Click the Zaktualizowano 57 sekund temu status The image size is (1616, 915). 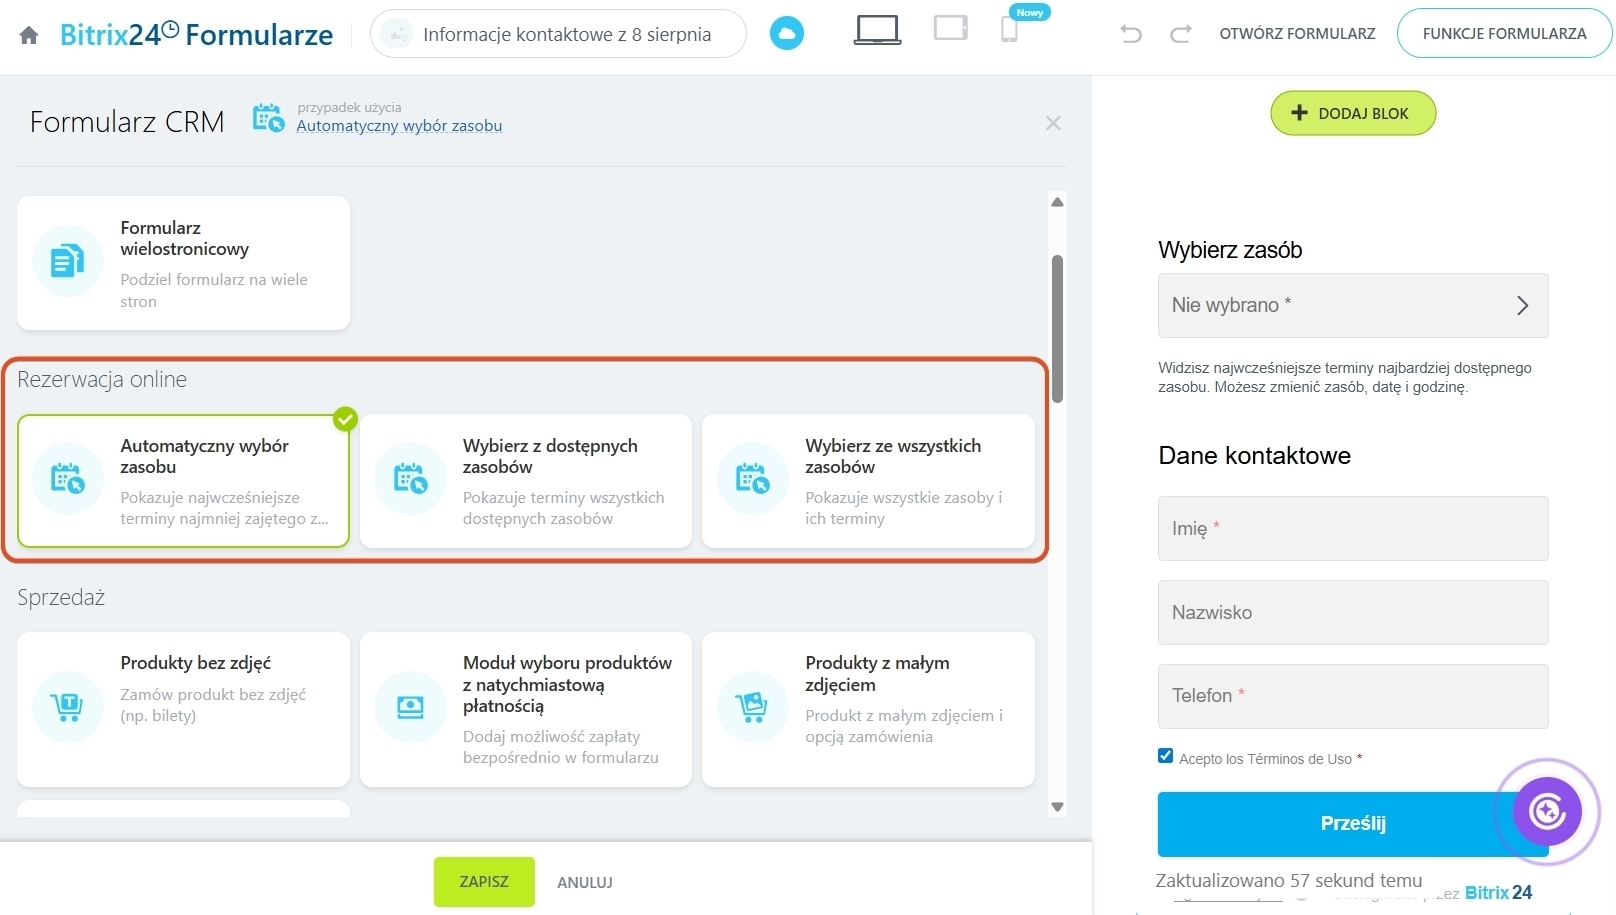point(1288,881)
